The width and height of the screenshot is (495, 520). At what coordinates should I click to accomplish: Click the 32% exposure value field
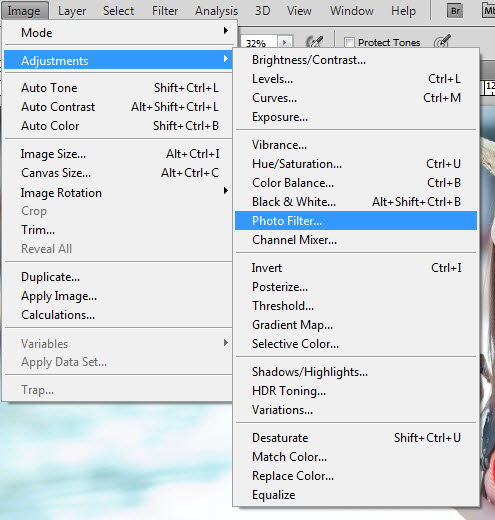coord(260,43)
